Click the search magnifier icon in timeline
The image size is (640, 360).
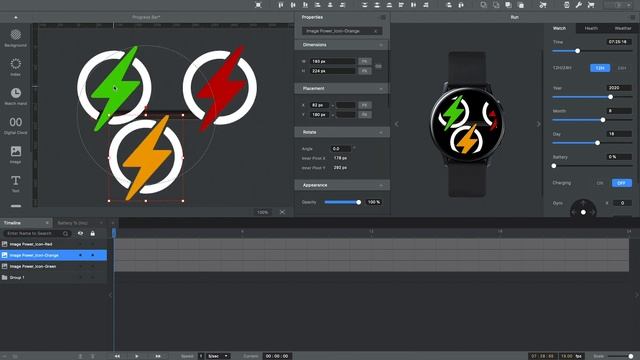(x=65, y=233)
